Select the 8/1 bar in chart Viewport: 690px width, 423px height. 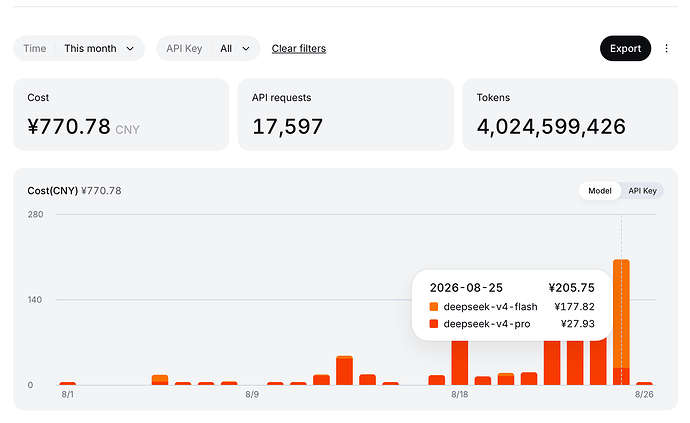[68, 383]
